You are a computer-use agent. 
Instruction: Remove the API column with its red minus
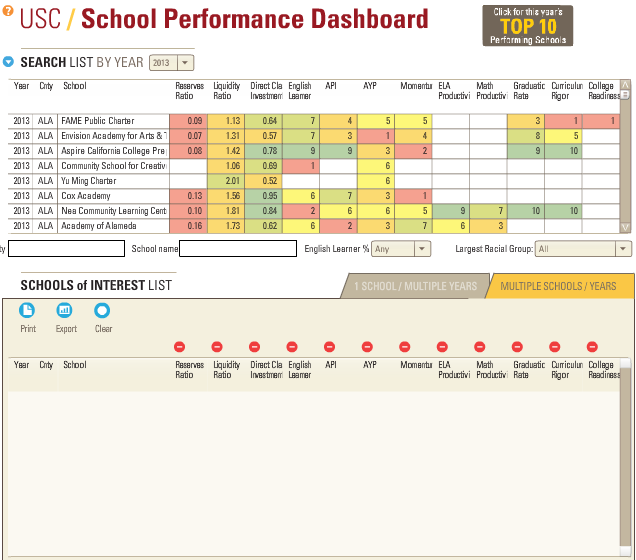(330, 346)
